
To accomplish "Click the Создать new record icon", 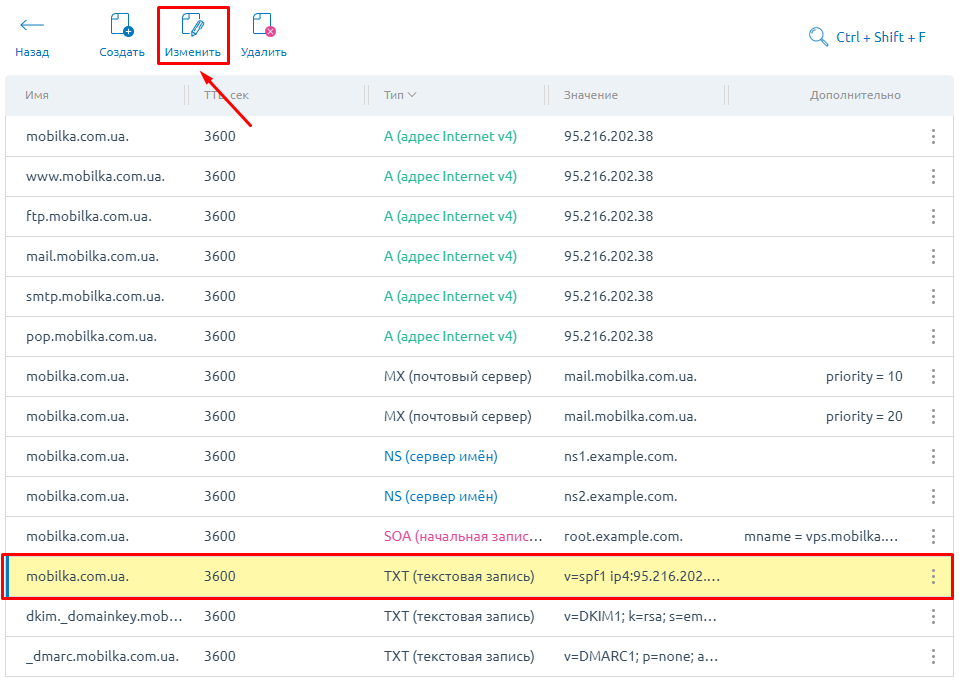I will (122, 25).
